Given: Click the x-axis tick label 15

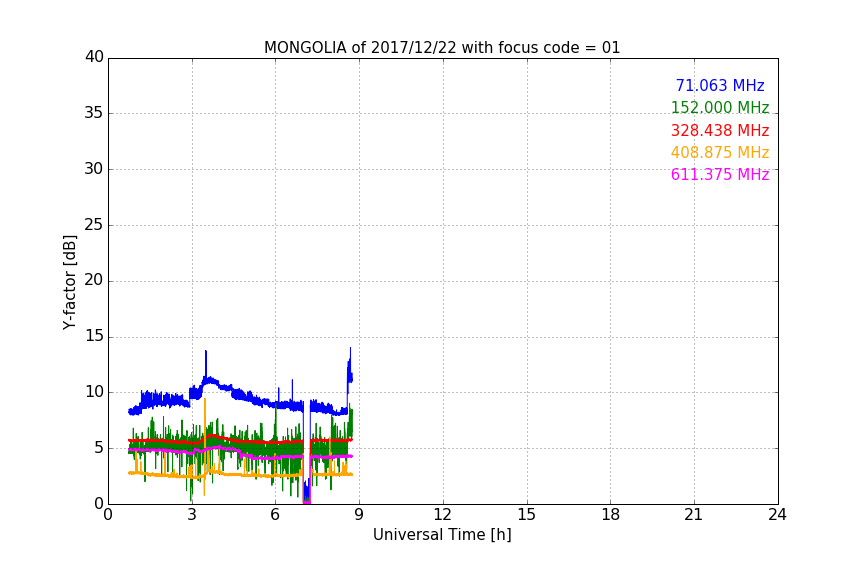Looking at the screenshot, I should click(x=526, y=515).
